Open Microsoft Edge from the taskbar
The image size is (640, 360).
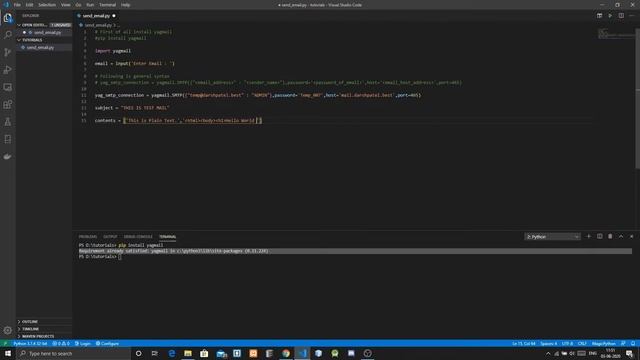tap(172, 353)
